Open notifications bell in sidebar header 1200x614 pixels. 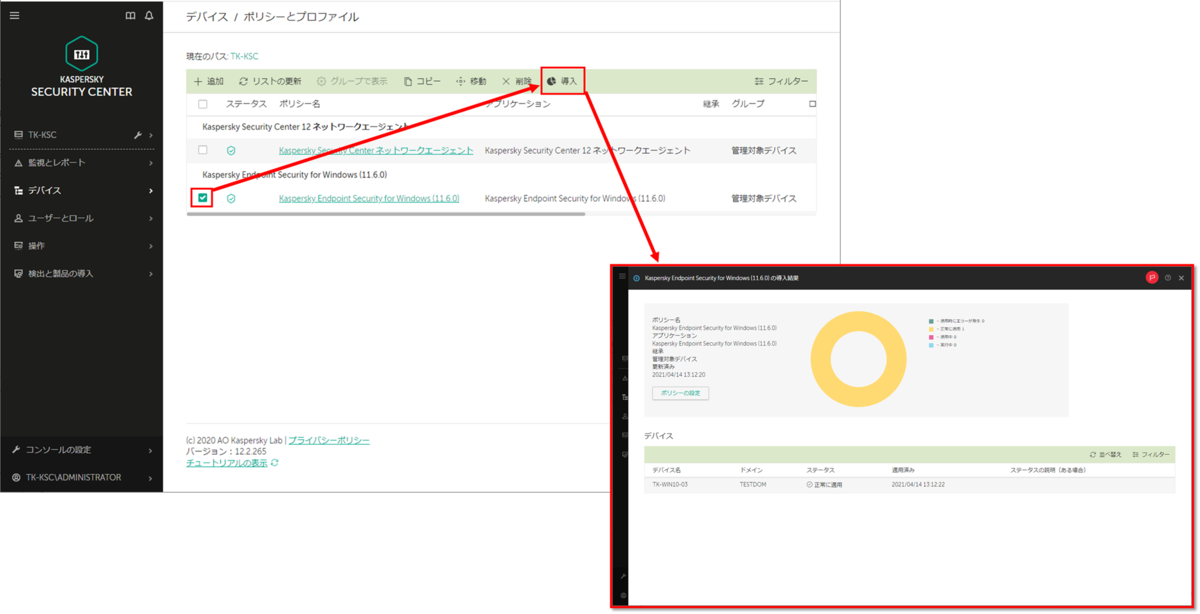click(x=149, y=16)
